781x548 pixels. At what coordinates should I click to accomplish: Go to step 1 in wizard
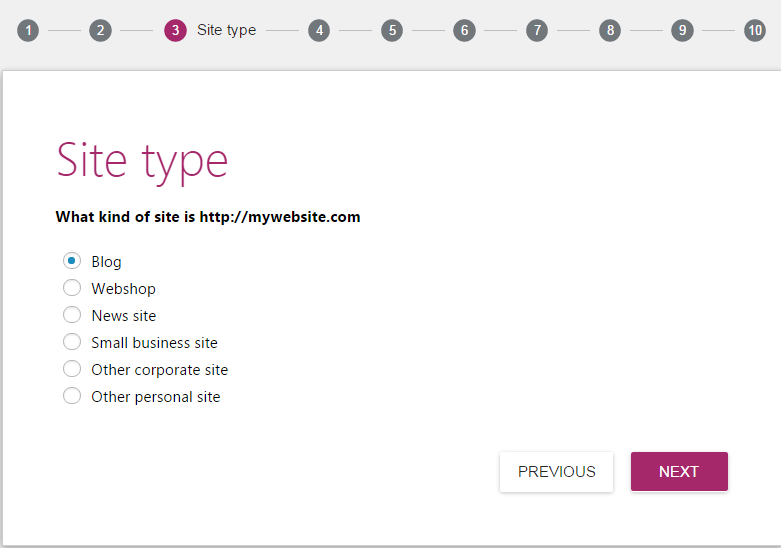[x=28, y=30]
